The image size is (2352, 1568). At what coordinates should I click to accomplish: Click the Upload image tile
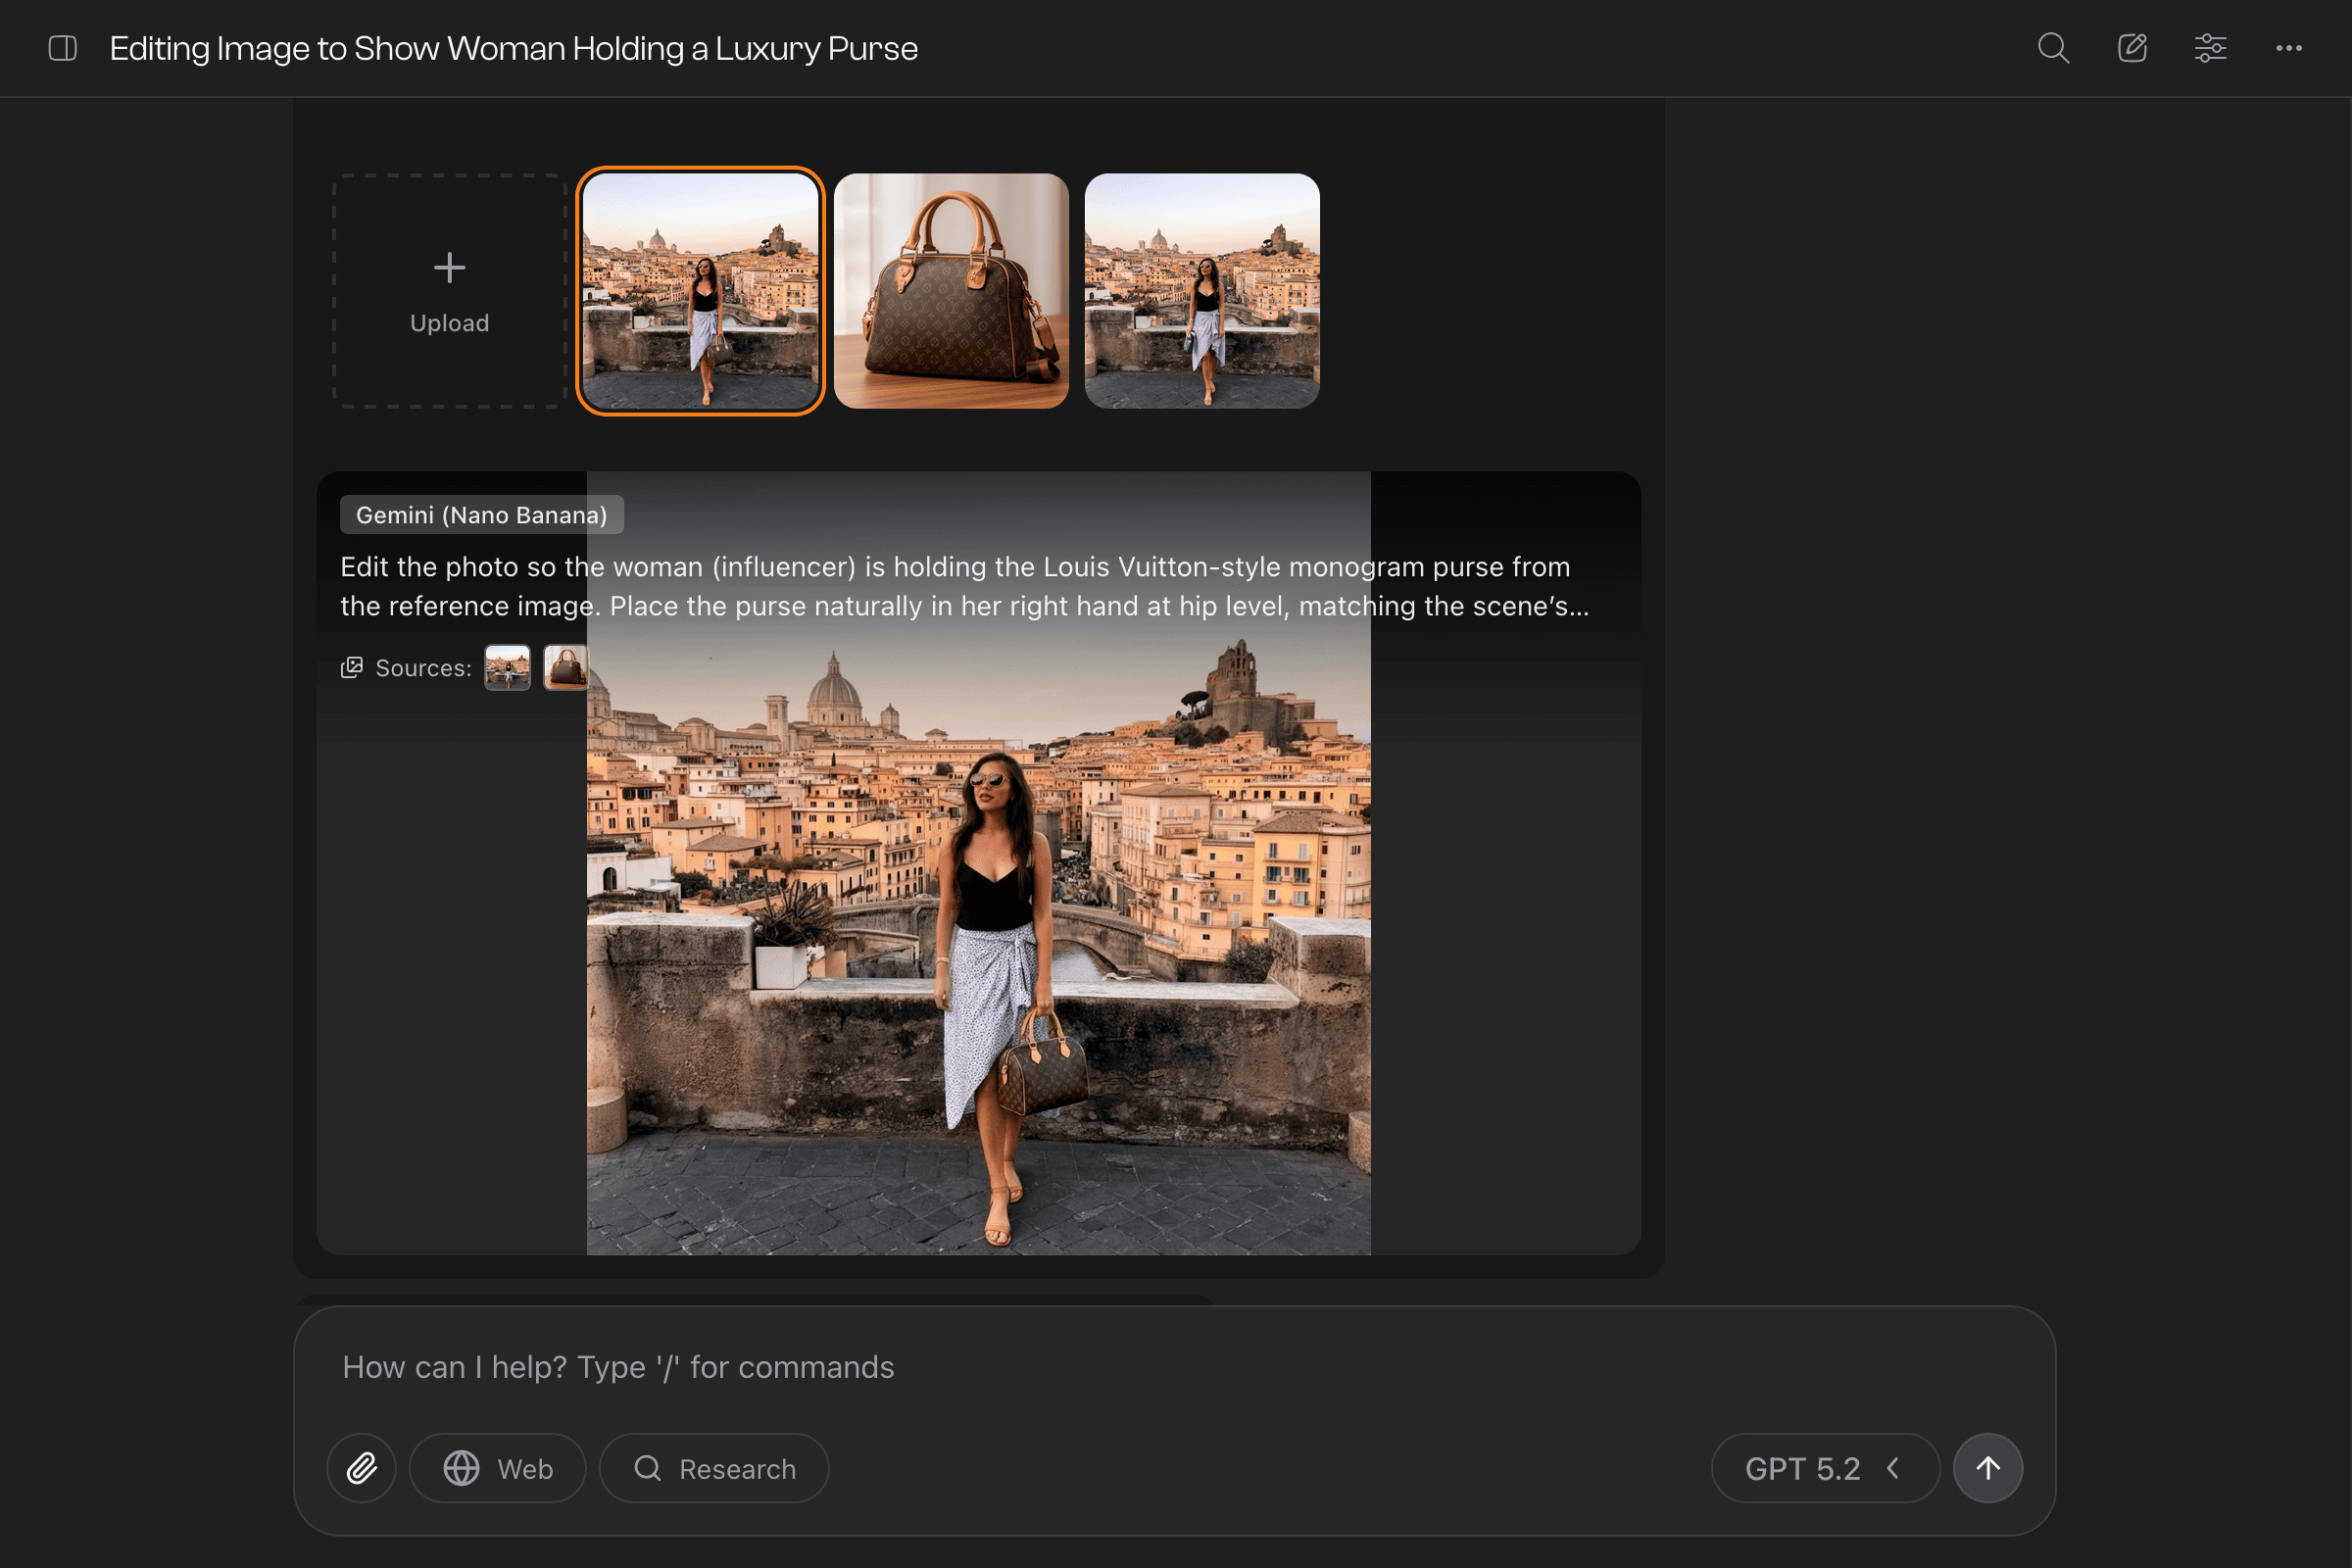[450, 291]
